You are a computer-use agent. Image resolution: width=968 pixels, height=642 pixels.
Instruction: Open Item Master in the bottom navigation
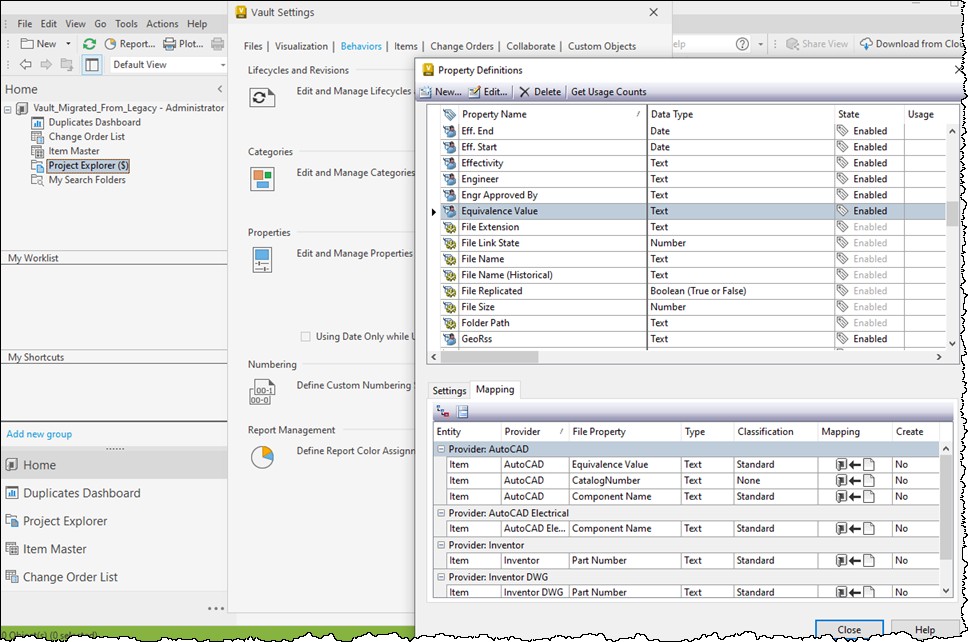tap(54, 549)
